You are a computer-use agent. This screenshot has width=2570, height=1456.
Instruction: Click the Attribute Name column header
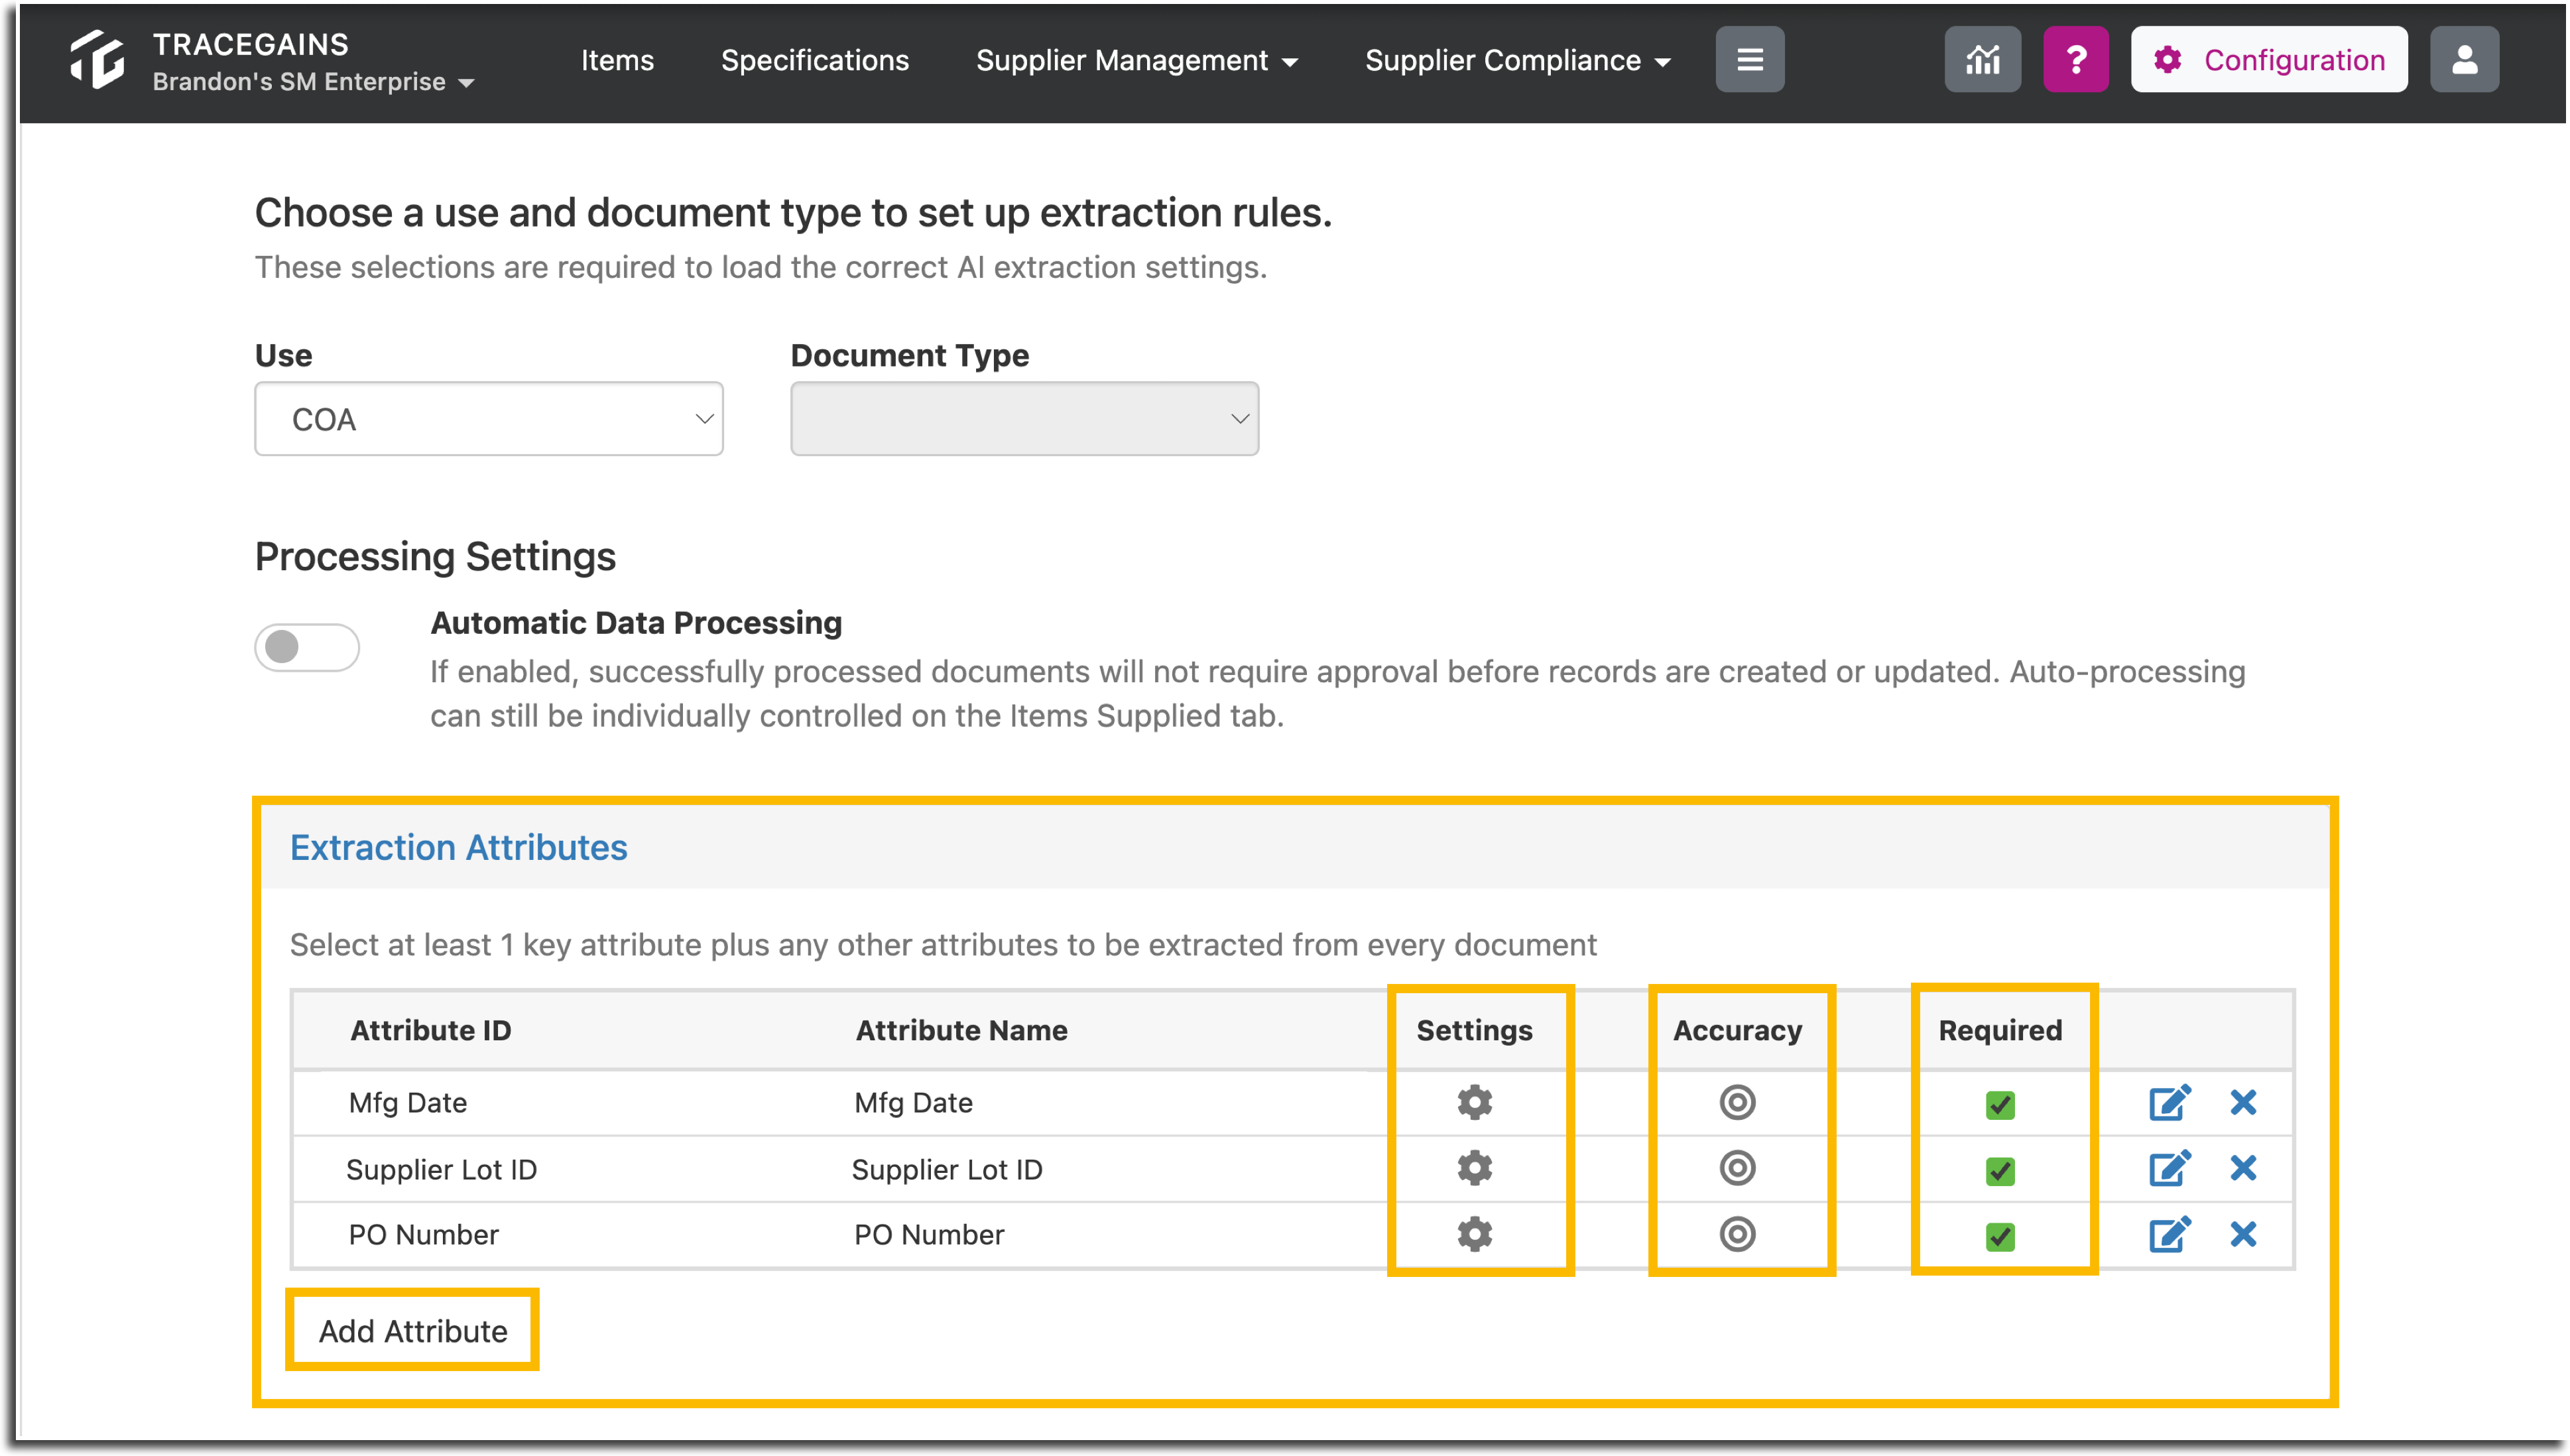(x=961, y=1030)
